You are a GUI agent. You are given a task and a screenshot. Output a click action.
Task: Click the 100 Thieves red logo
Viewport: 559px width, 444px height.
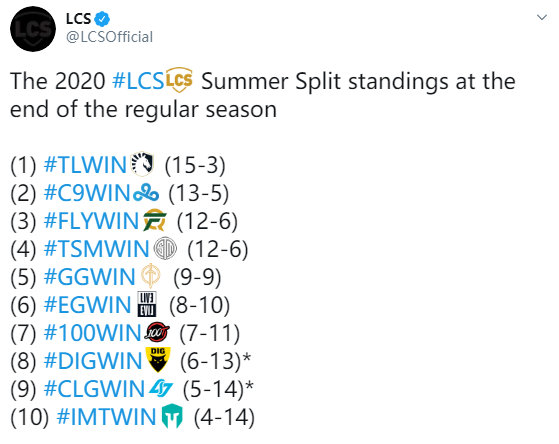click(157, 332)
